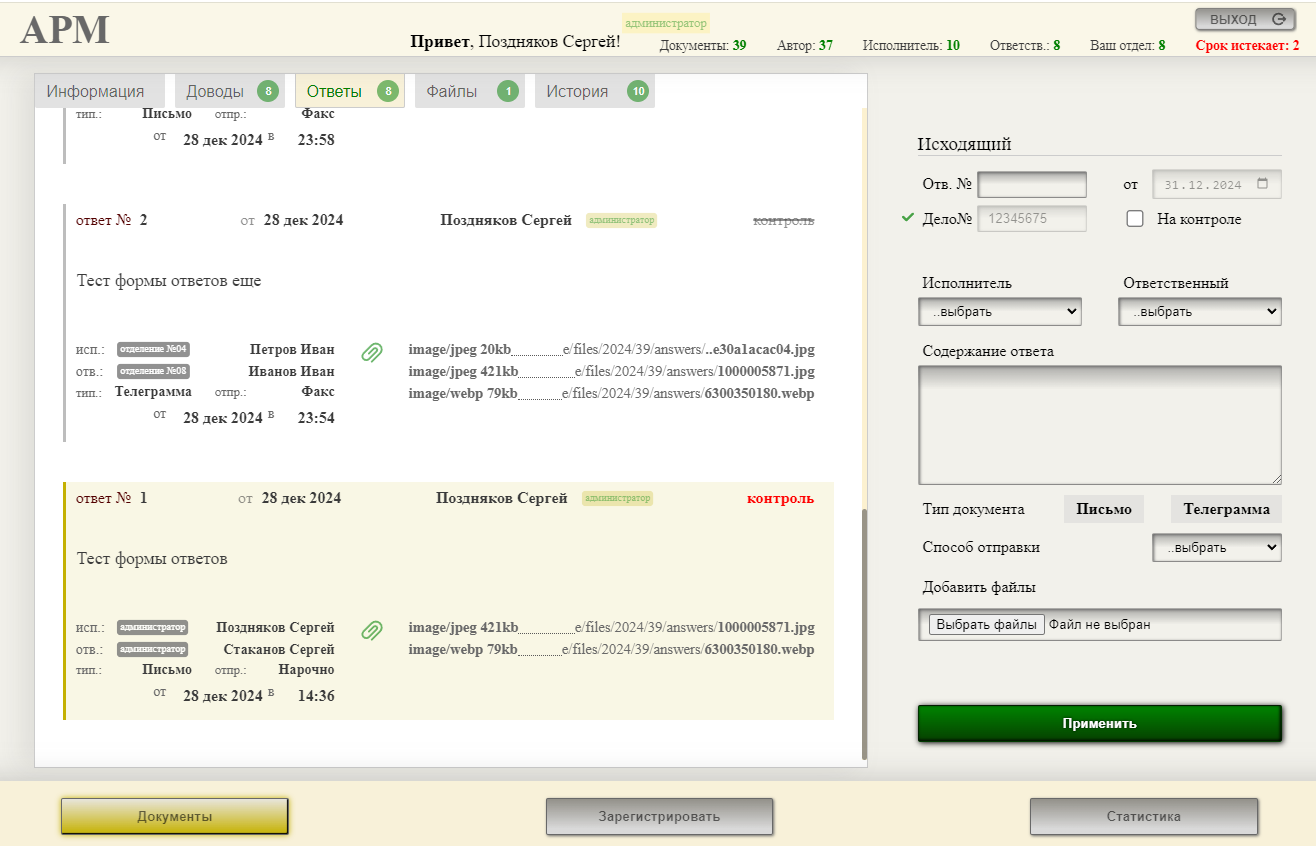
Task: Click the paperclip icon in answer № 1
Action: pyautogui.click(x=372, y=630)
